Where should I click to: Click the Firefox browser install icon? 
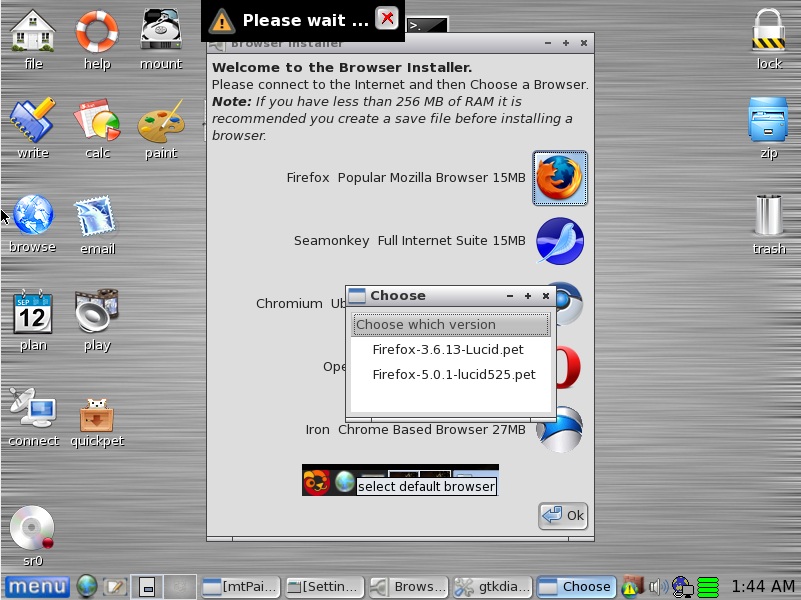click(560, 178)
